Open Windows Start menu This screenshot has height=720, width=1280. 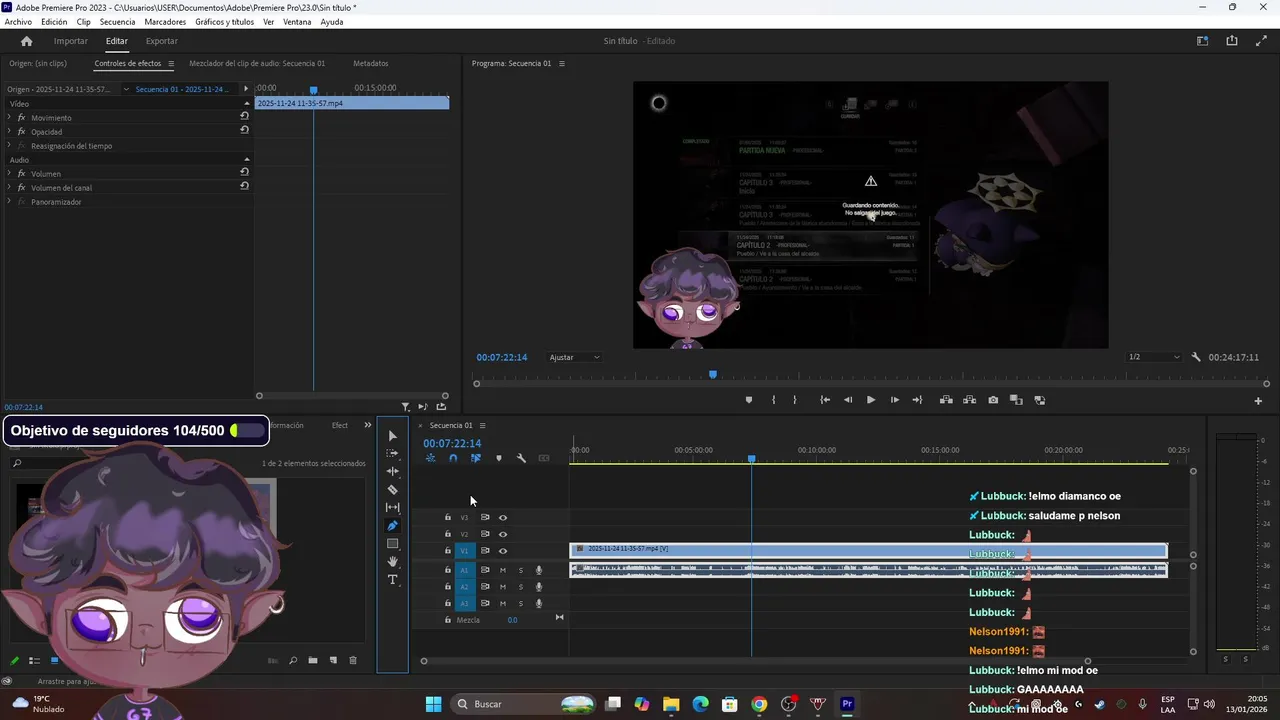click(433, 704)
